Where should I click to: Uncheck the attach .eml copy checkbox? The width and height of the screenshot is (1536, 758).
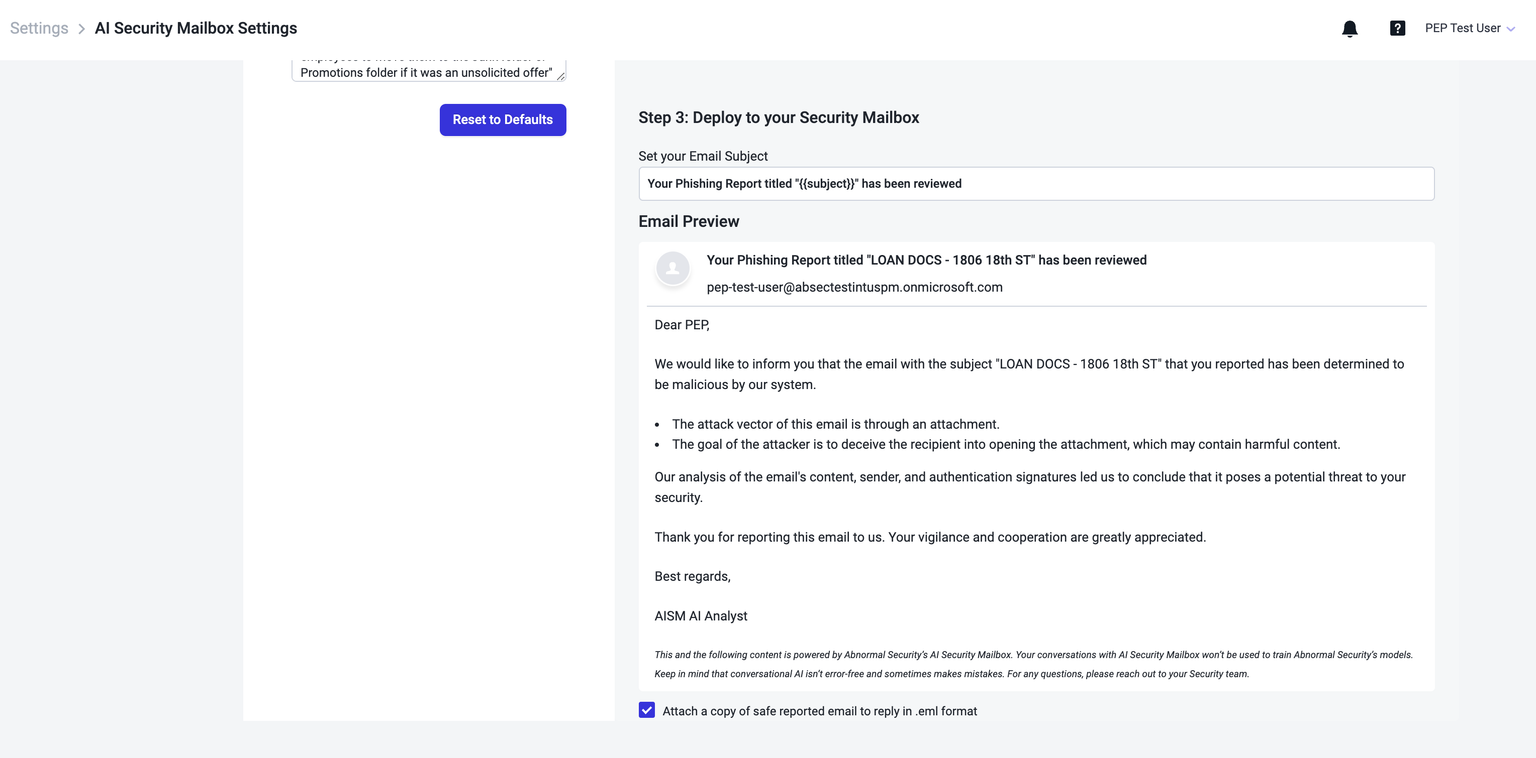tap(647, 710)
